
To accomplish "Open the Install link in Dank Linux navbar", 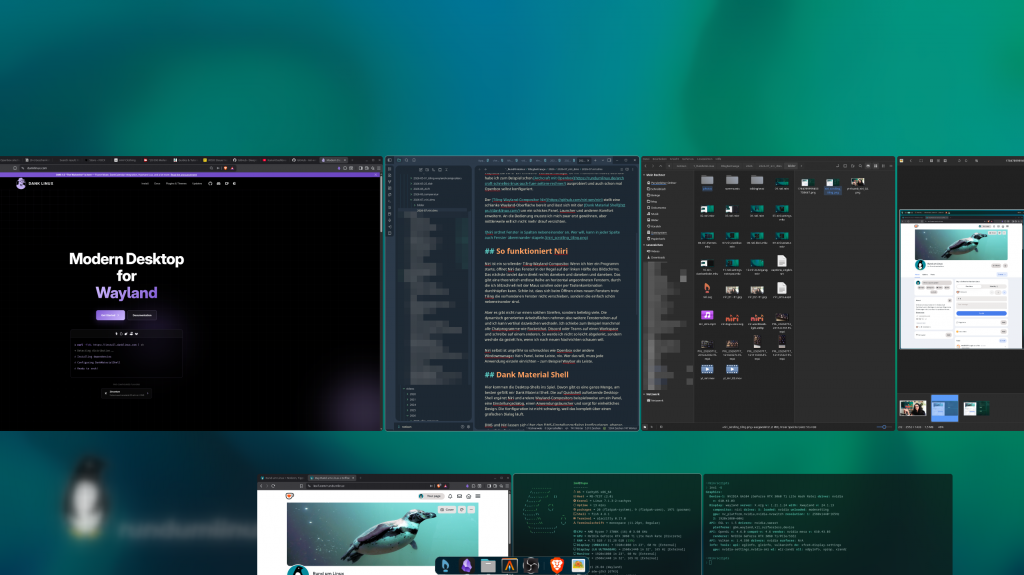I will 145,184.
